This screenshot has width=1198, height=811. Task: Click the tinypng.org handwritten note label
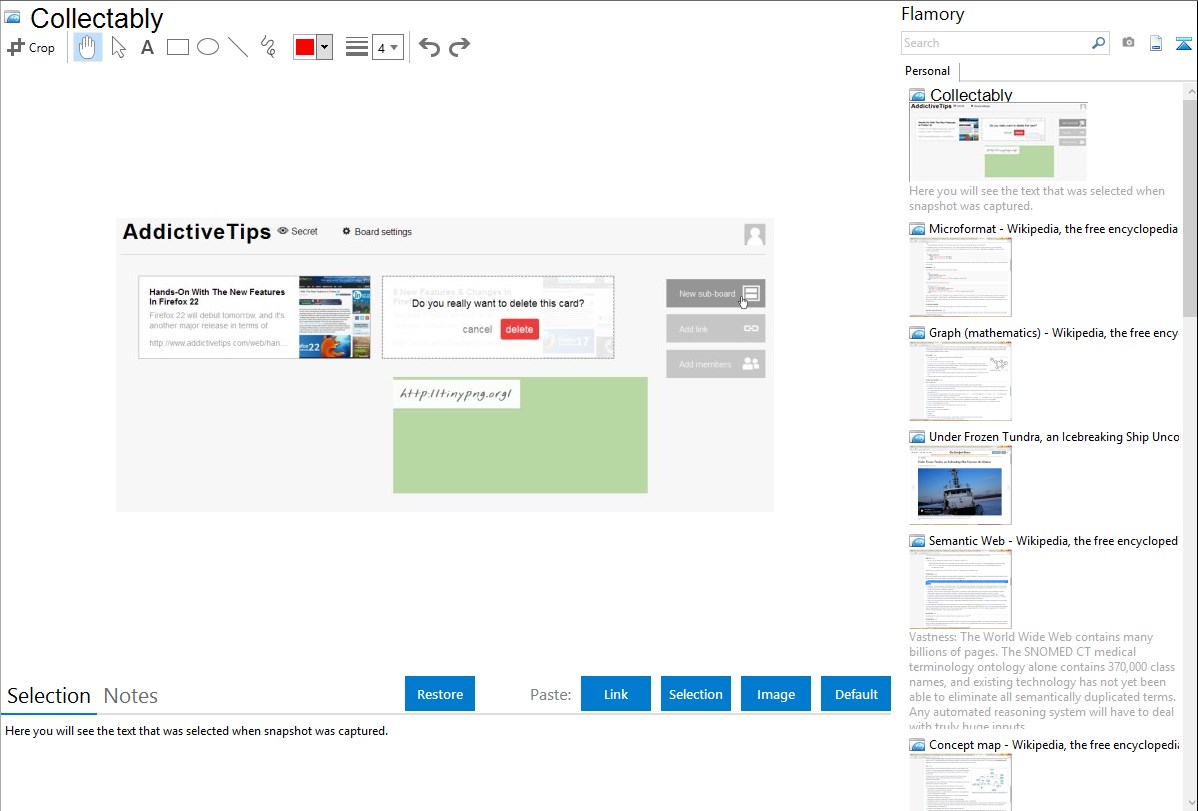456,394
